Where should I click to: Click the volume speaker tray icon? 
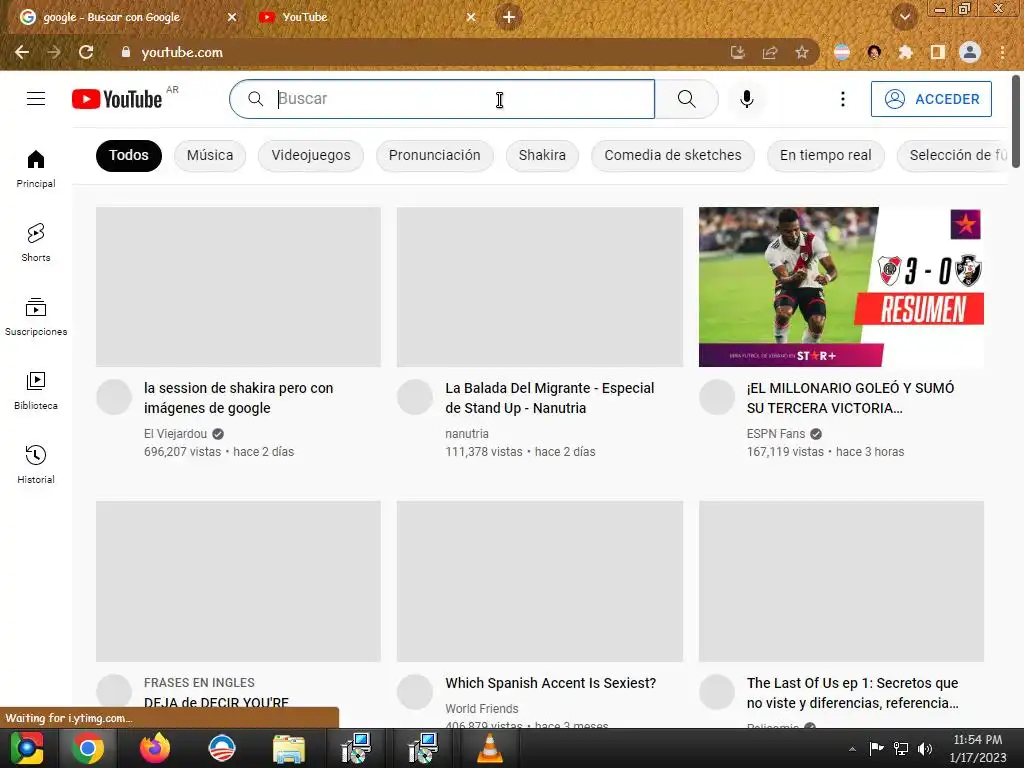[925, 748]
